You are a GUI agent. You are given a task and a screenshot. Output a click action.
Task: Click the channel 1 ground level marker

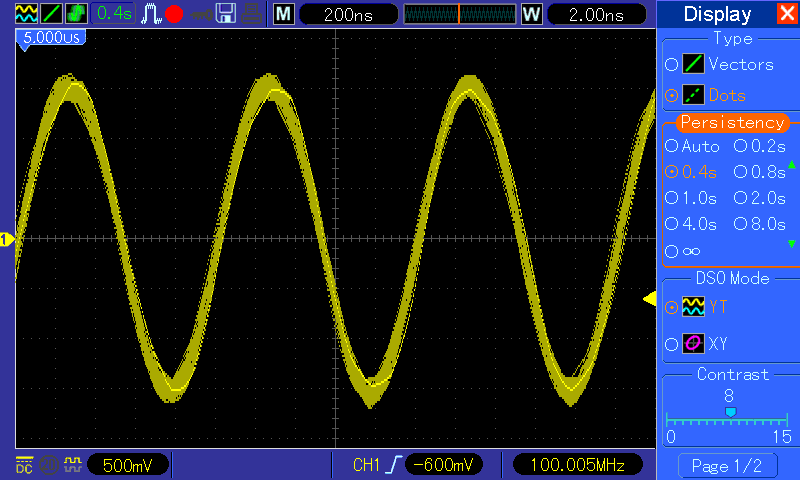coord(7,239)
